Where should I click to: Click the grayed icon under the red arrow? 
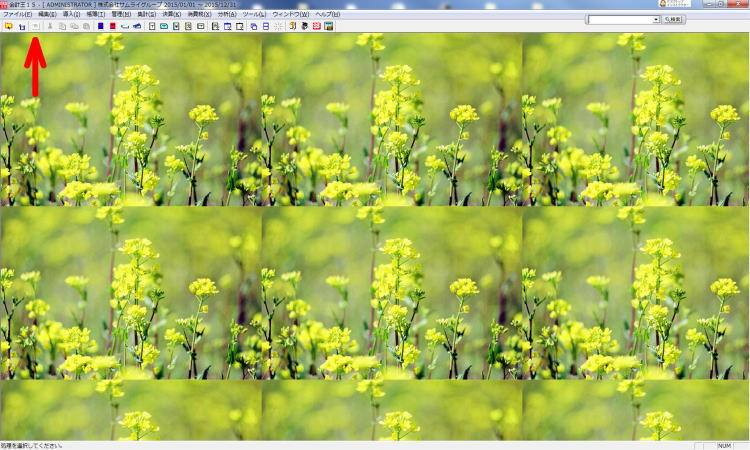34,26
